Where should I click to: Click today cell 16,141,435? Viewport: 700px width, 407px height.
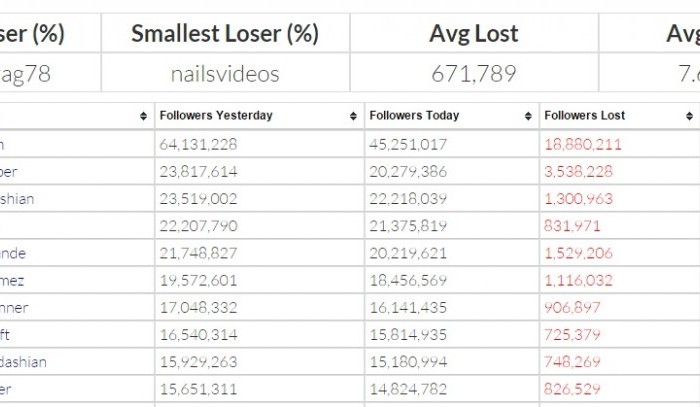tap(408, 308)
